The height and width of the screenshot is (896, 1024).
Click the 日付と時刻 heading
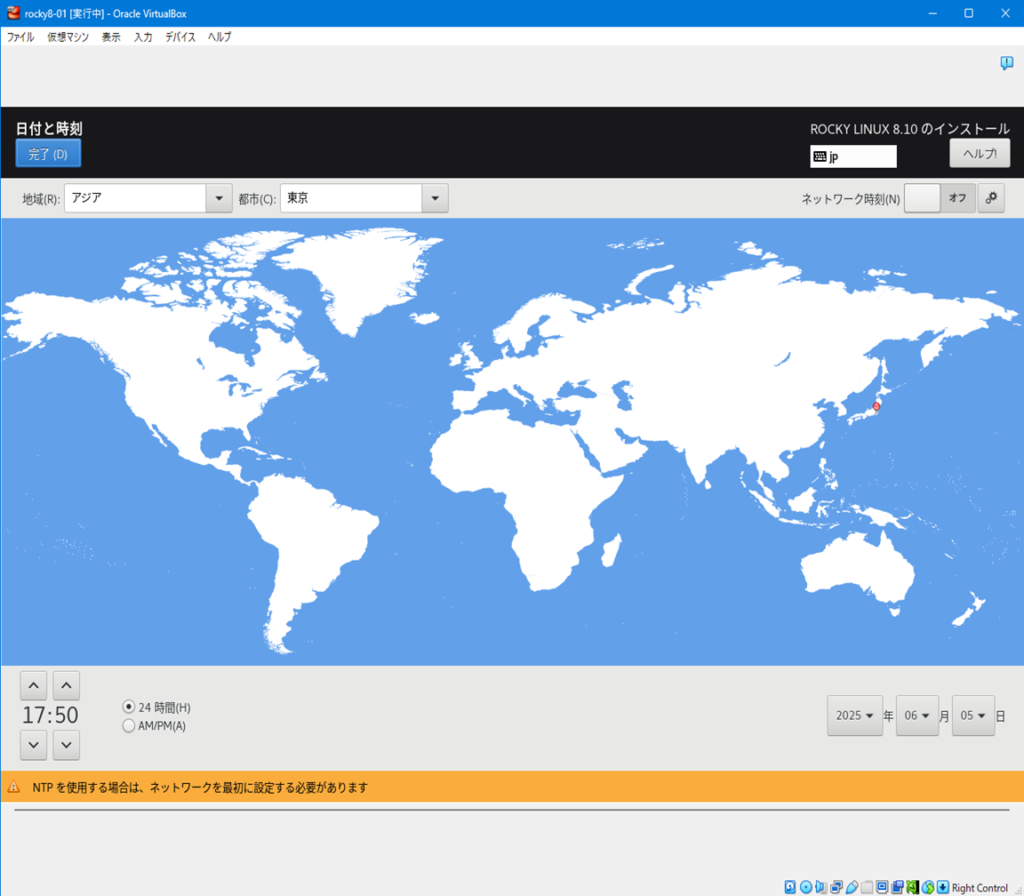[x=49, y=129]
